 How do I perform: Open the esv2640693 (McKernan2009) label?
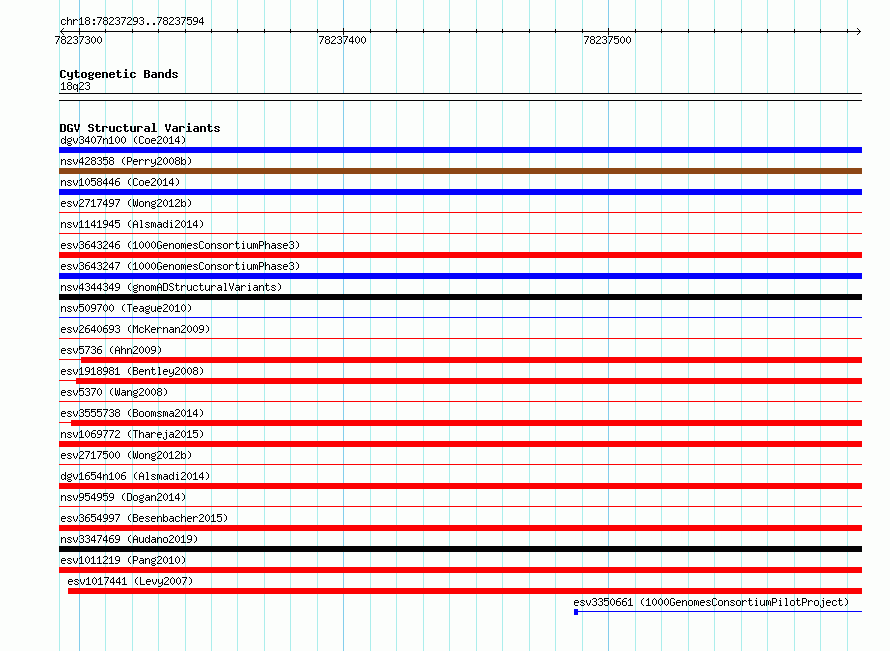click(135, 329)
